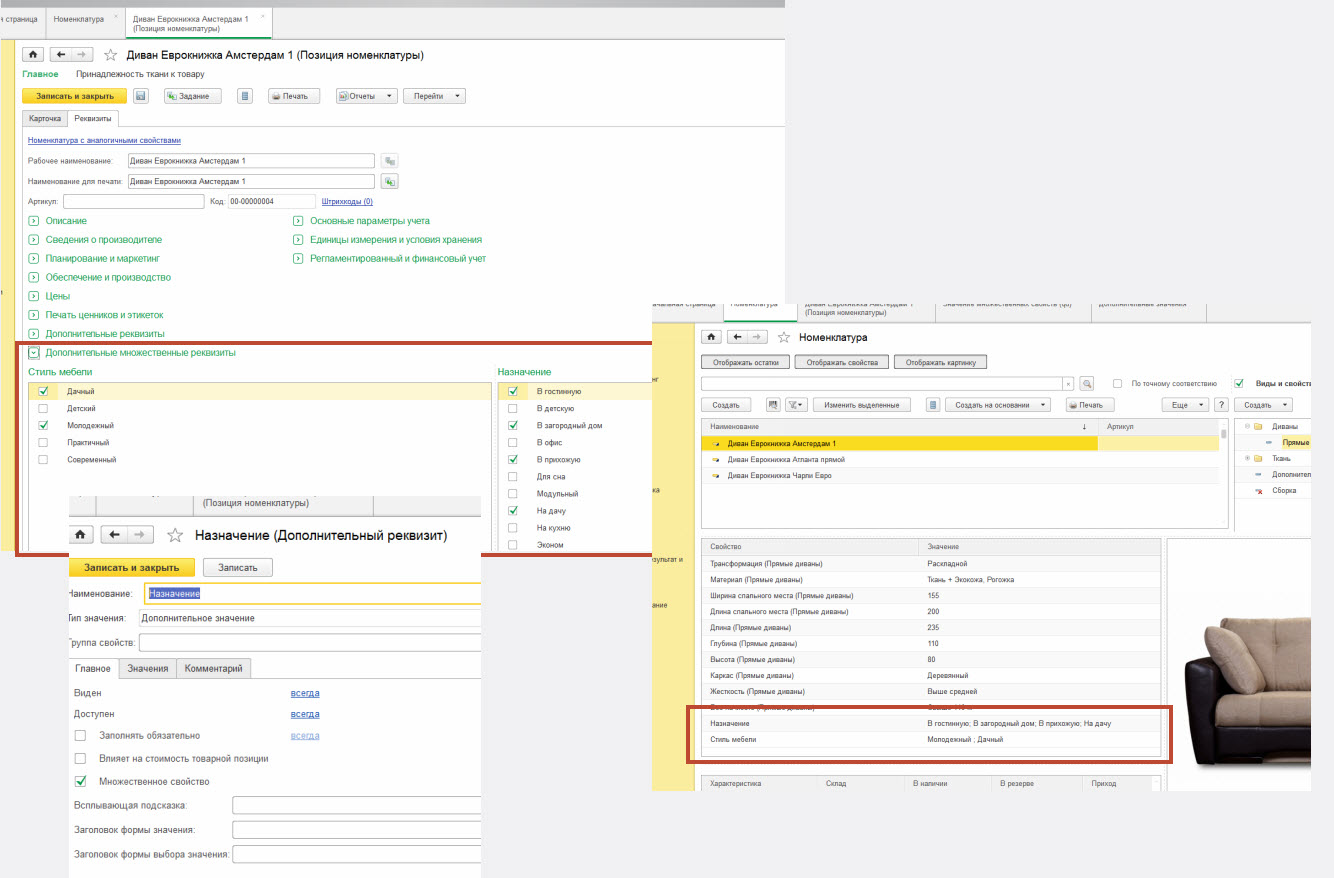Toggle На дачу checkbox in Назначение list
This screenshot has height=878, width=1334.
513,511
